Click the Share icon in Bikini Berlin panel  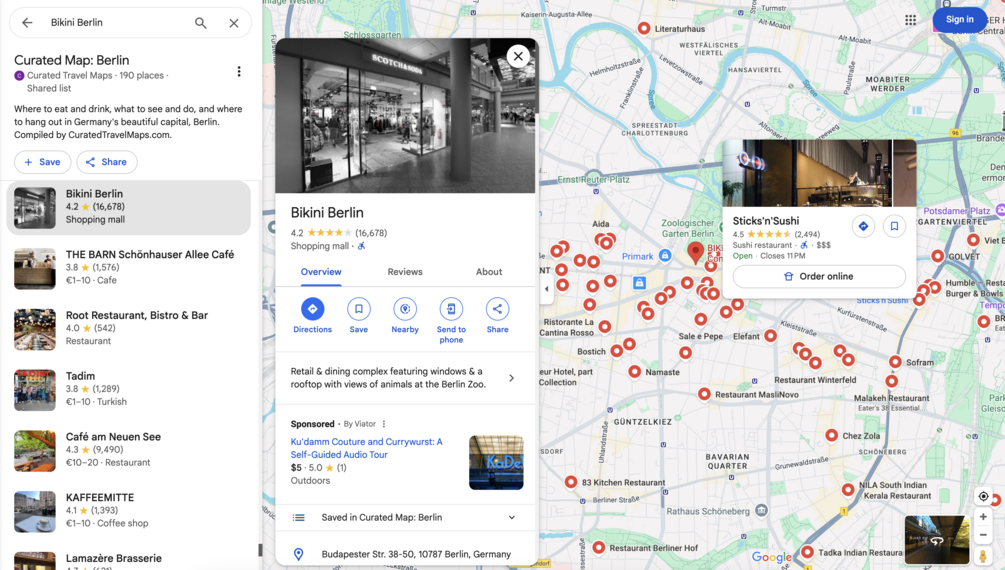click(x=497, y=309)
